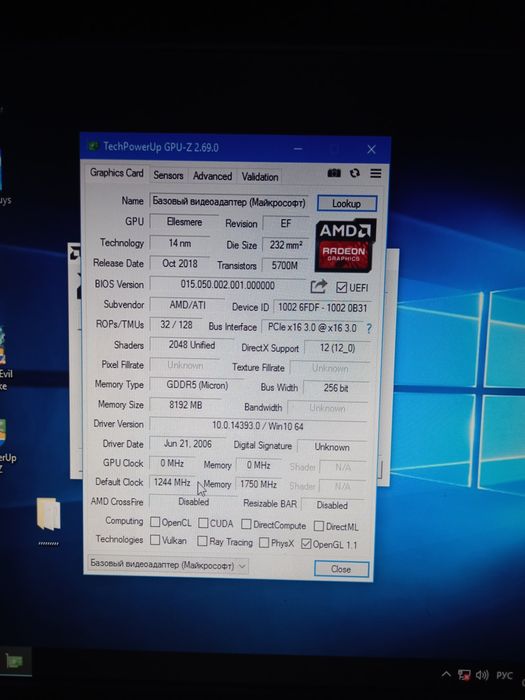Click the ROPs/TMUs value 32 / 128
Image resolution: width=525 pixels, height=700 pixels.
click(176, 325)
